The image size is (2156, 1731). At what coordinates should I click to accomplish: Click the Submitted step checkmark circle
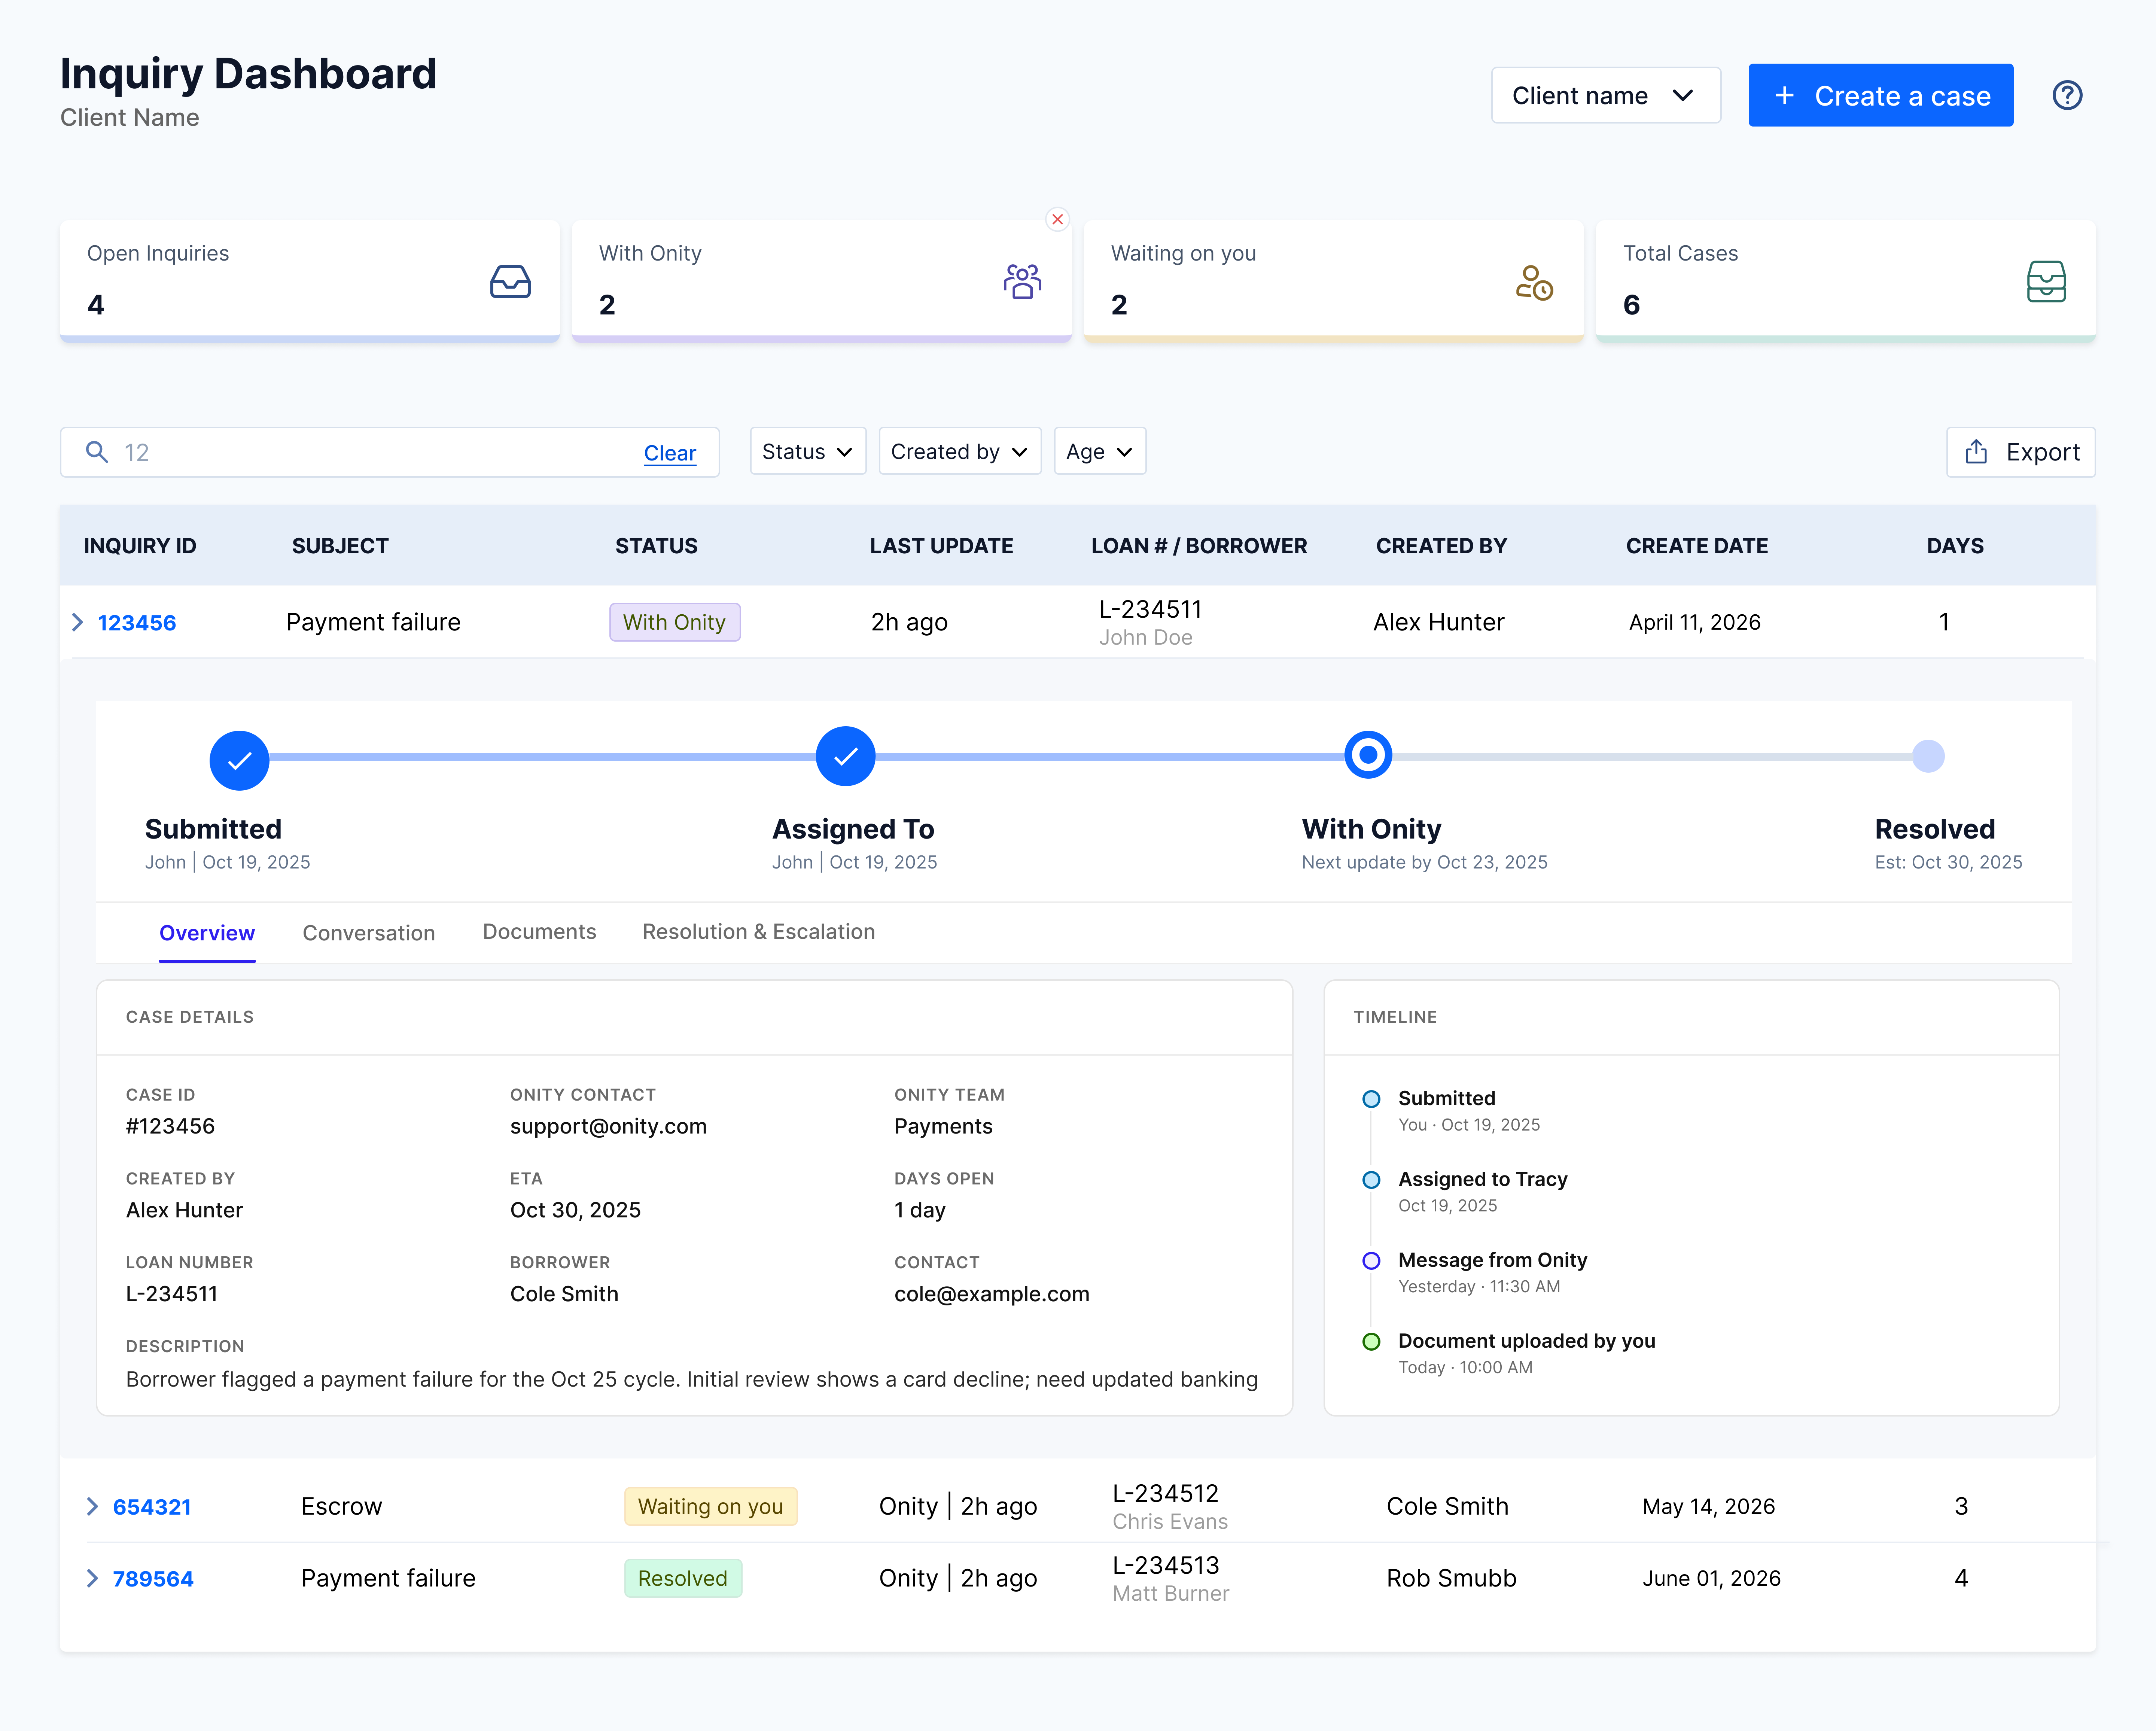pos(239,760)
